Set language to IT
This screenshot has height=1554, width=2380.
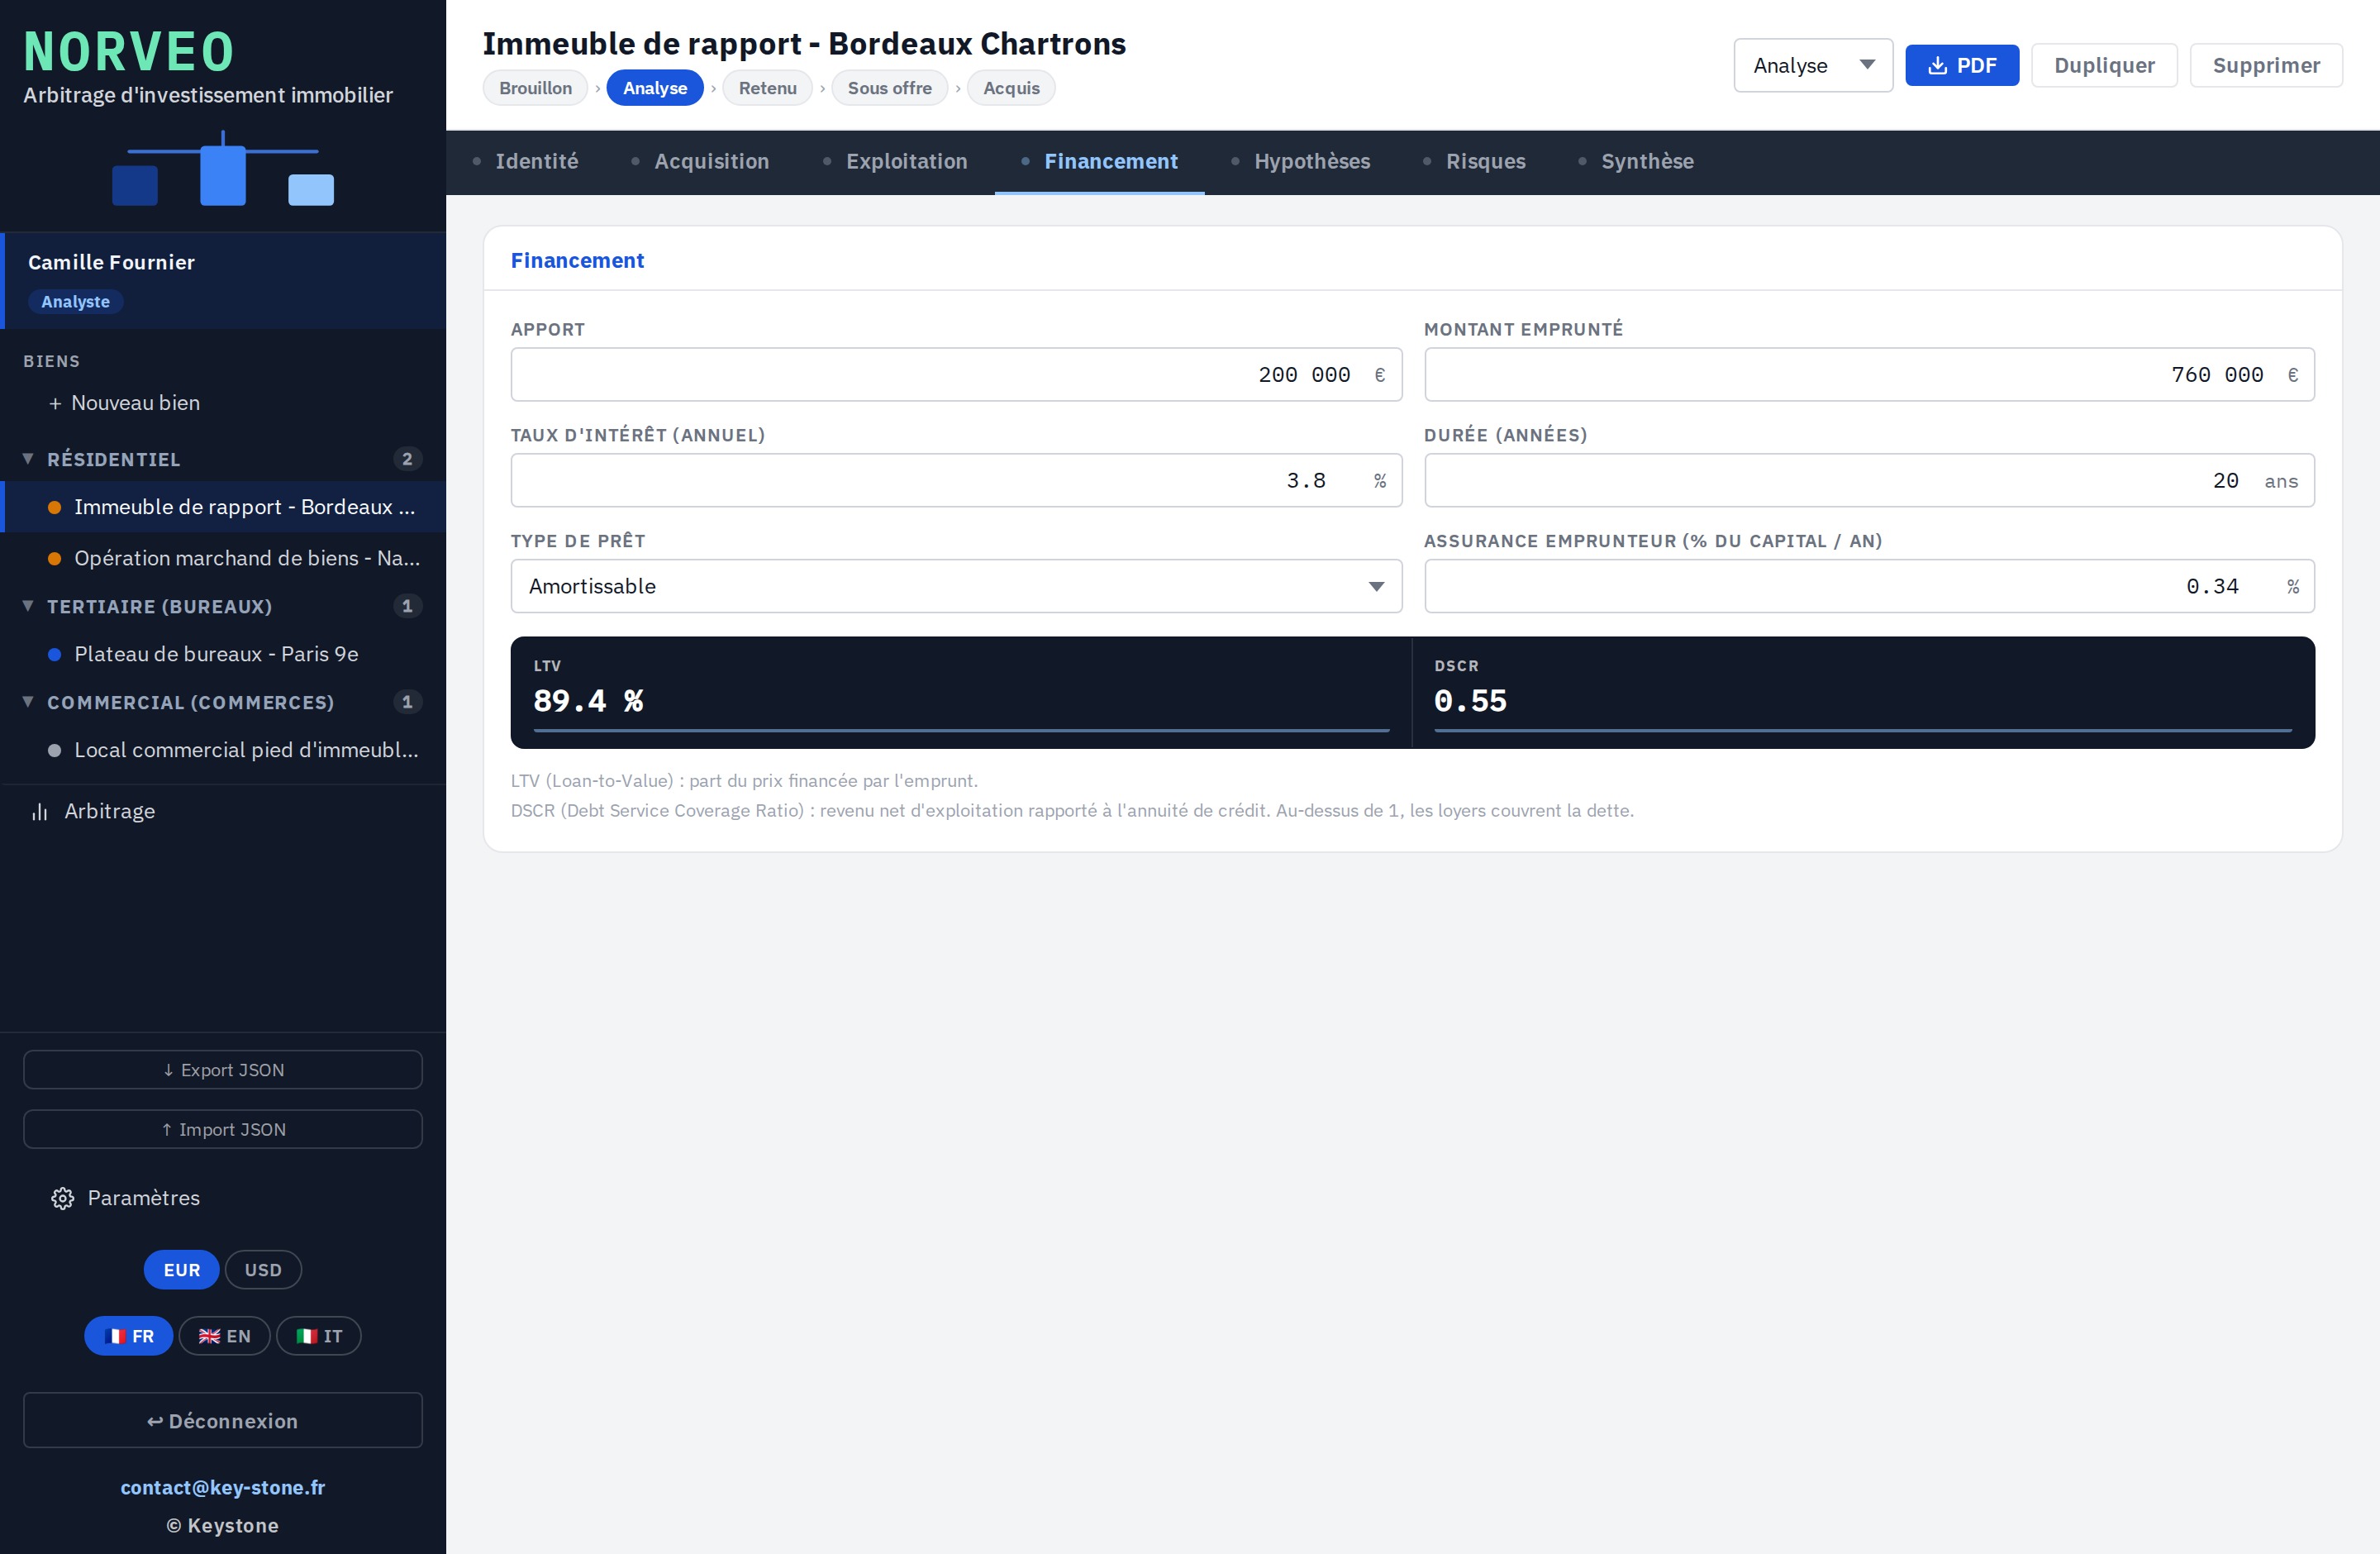pos(319,1336)
